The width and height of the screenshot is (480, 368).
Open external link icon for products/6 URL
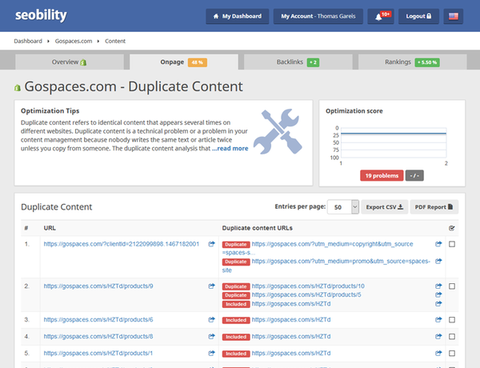click(x=211, y=320)
